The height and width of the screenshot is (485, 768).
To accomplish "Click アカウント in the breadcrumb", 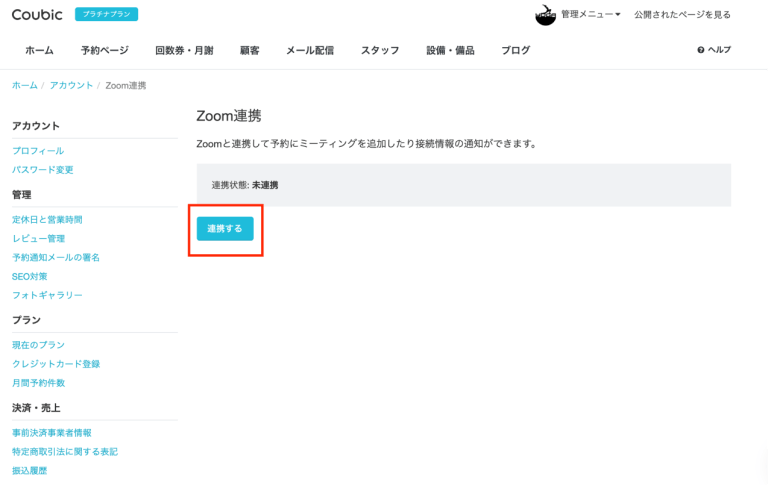I will coord(71,85).
